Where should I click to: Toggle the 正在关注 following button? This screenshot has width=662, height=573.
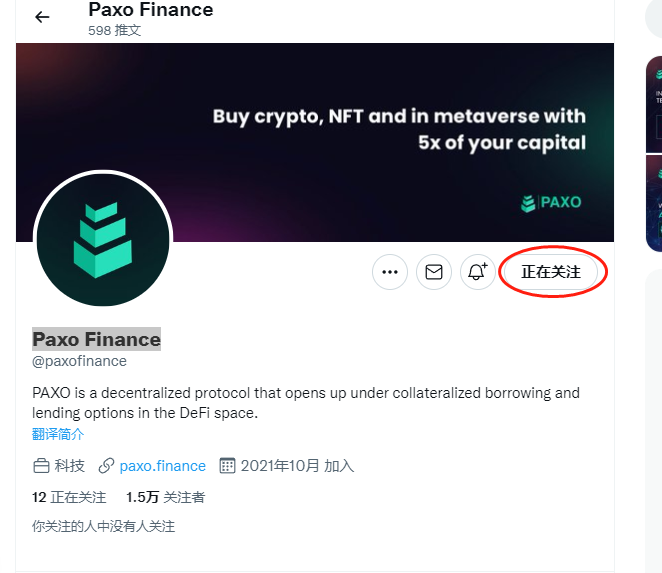coord(552,272)
